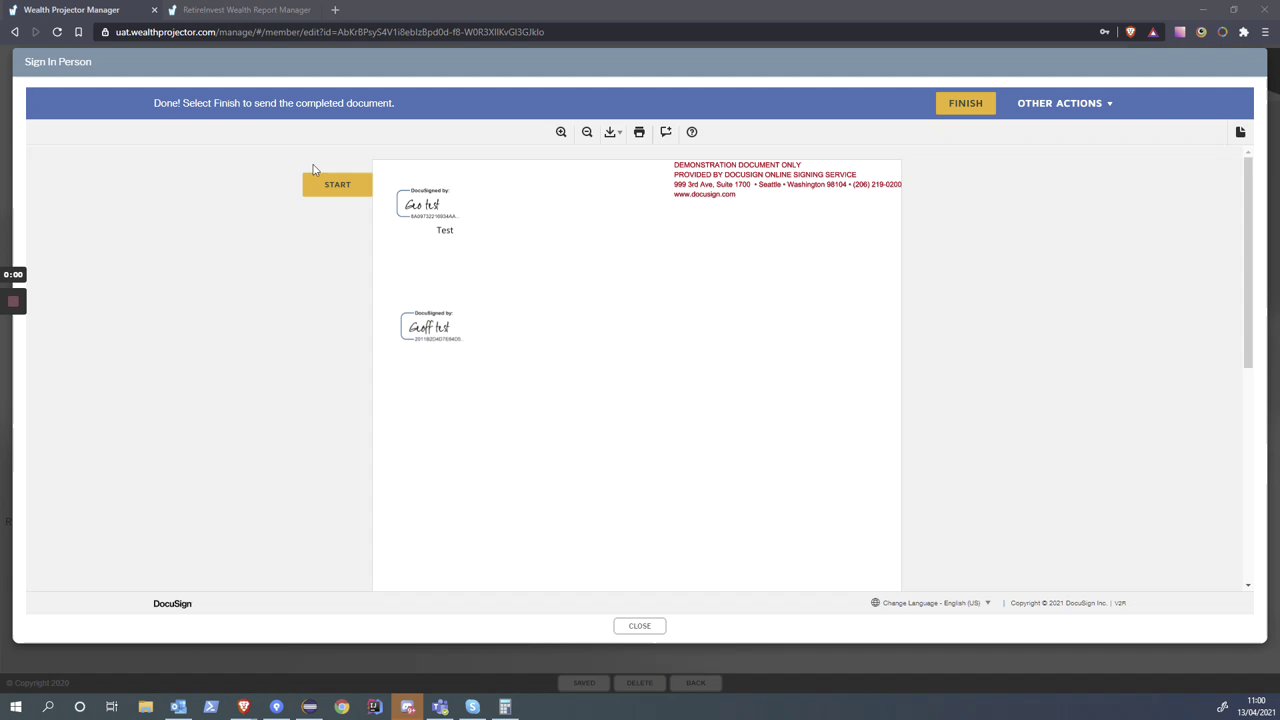
Task: Open the download document menu
Action: coord(612,132)
